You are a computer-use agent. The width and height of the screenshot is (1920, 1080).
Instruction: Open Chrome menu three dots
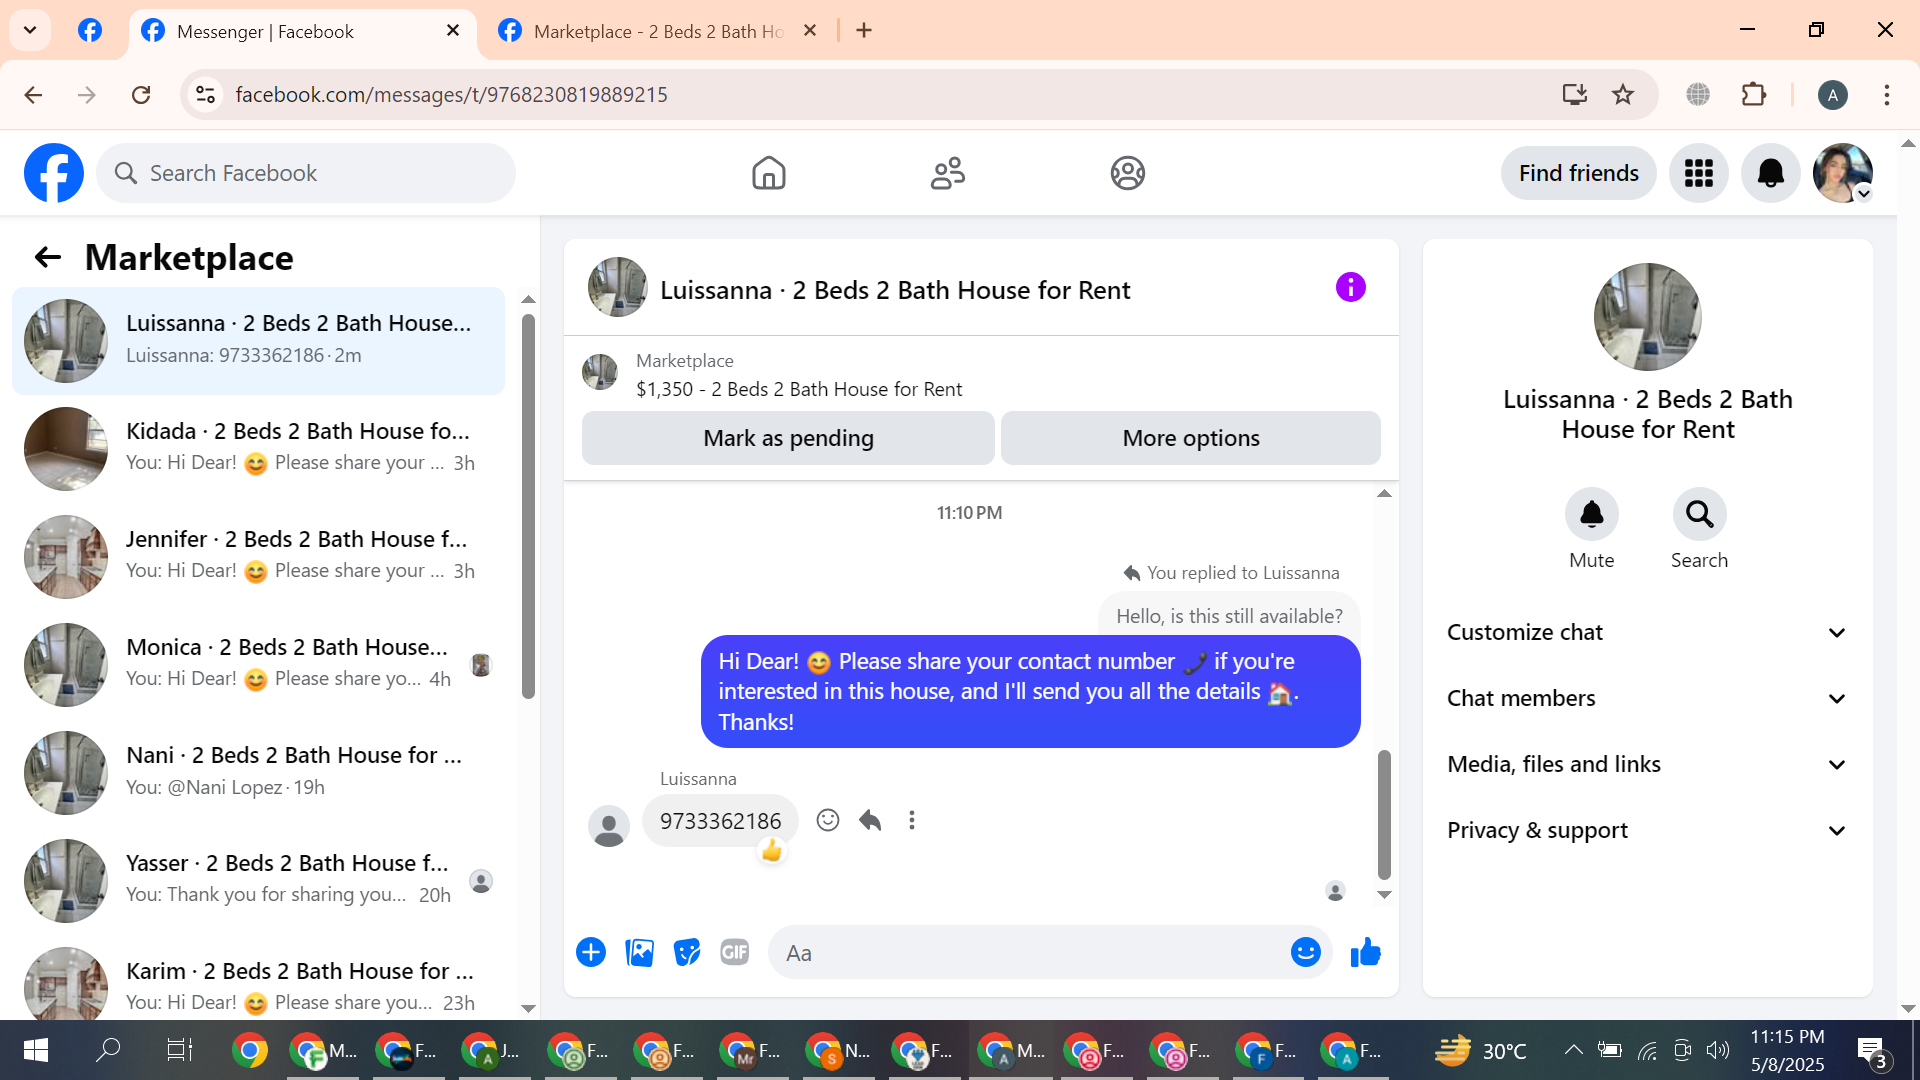point(1887,95)
